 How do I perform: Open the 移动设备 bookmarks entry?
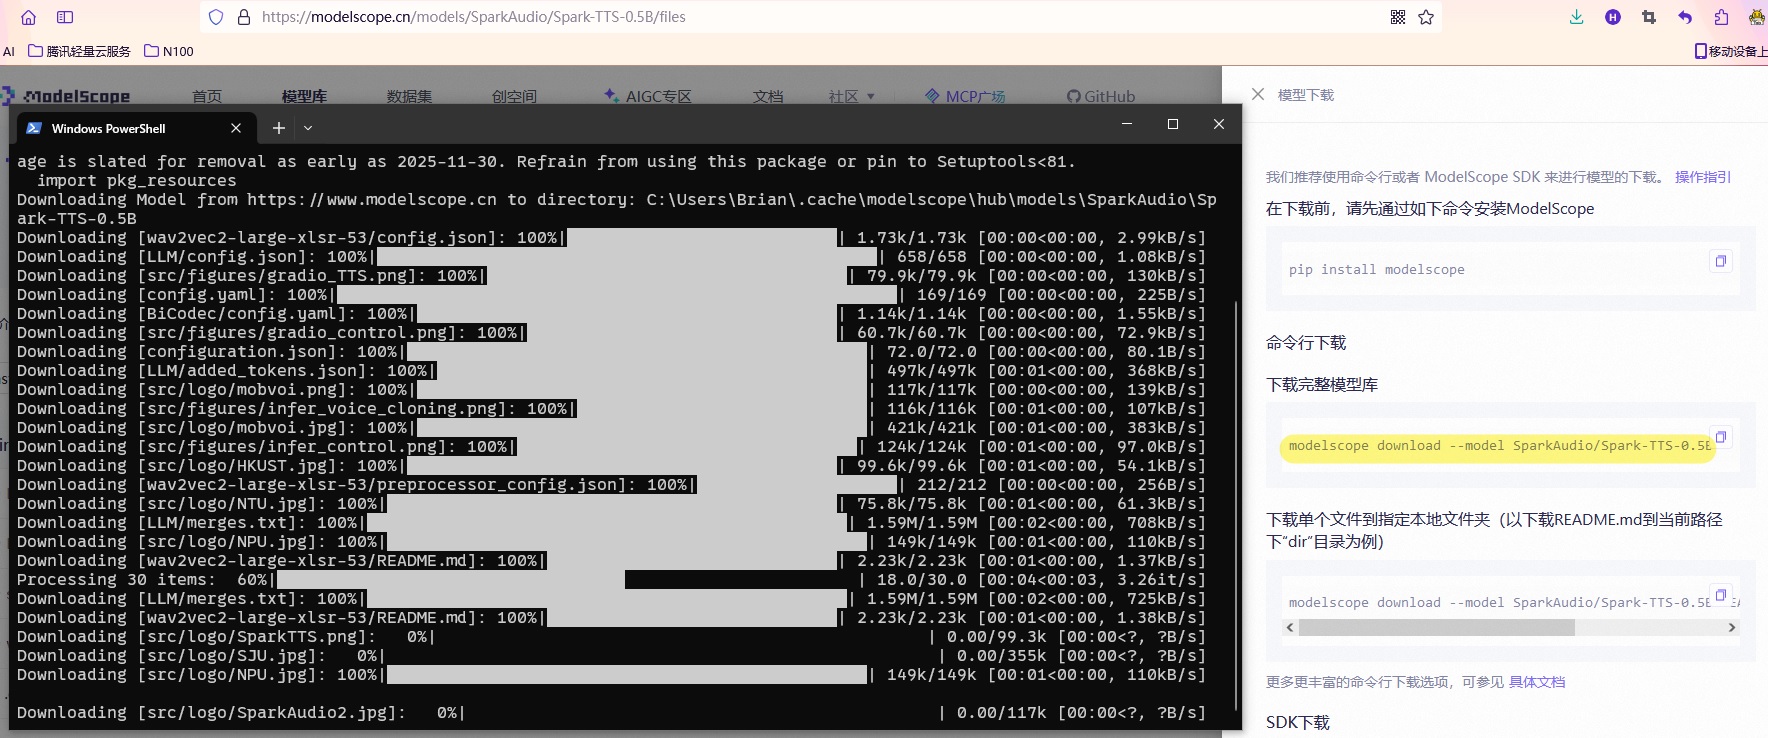pyautogui.click(x=1731, y=51)
